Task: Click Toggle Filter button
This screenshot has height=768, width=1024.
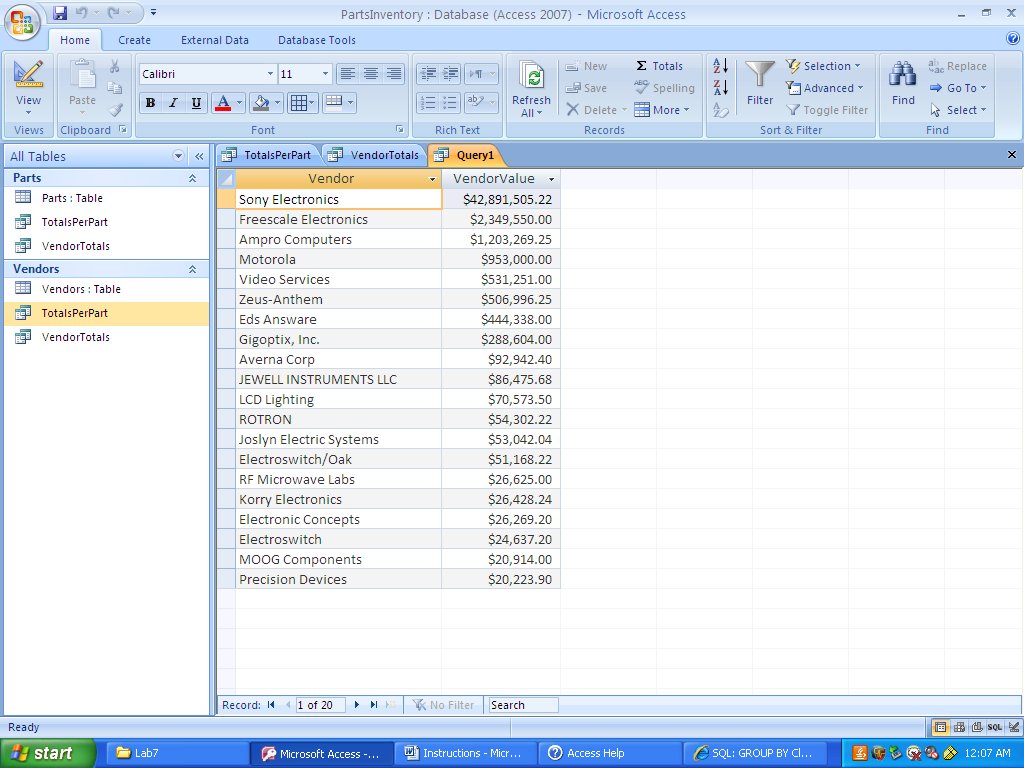Action: 827,110
